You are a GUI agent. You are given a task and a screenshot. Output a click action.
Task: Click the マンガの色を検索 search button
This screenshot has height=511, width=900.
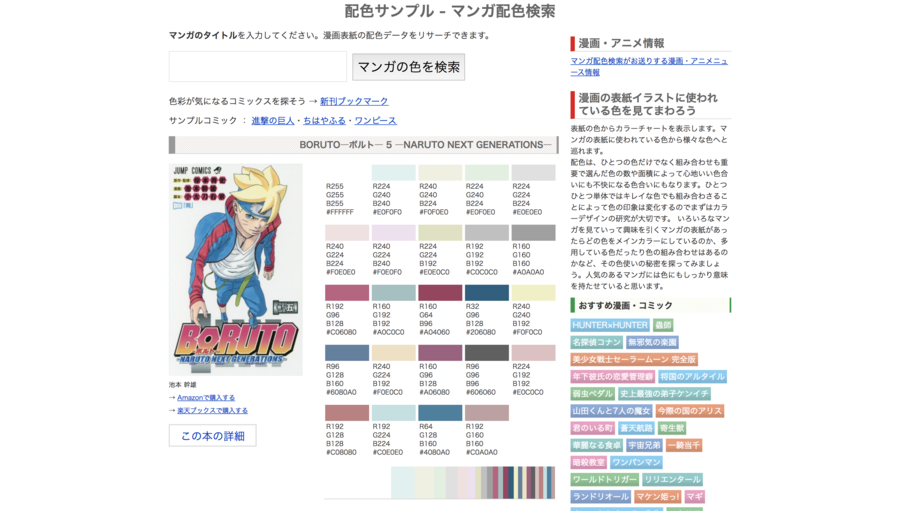408,67
